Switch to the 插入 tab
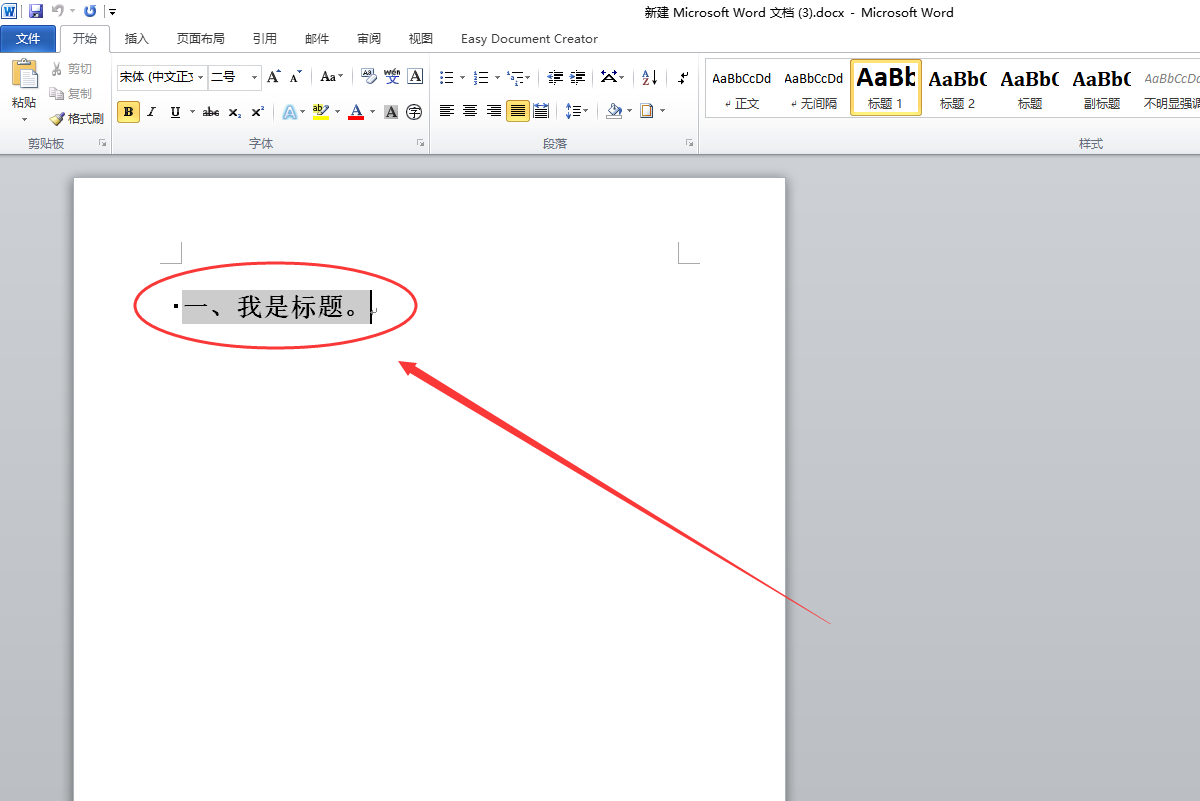 137,39
